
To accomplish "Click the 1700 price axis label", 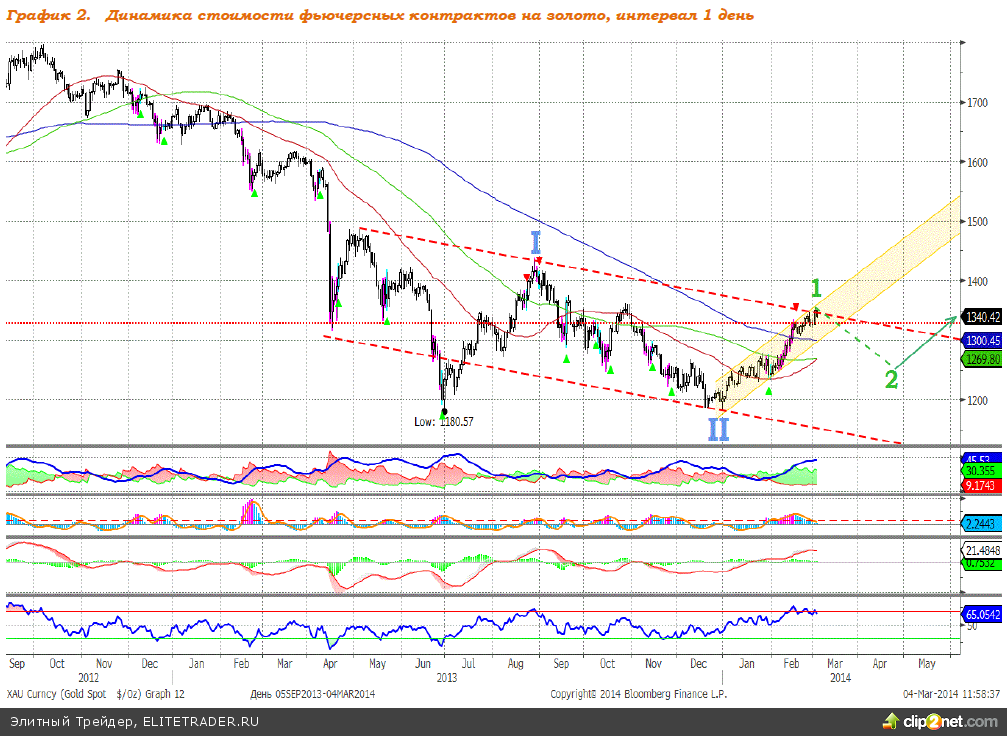I will click(x=978, y=103).
